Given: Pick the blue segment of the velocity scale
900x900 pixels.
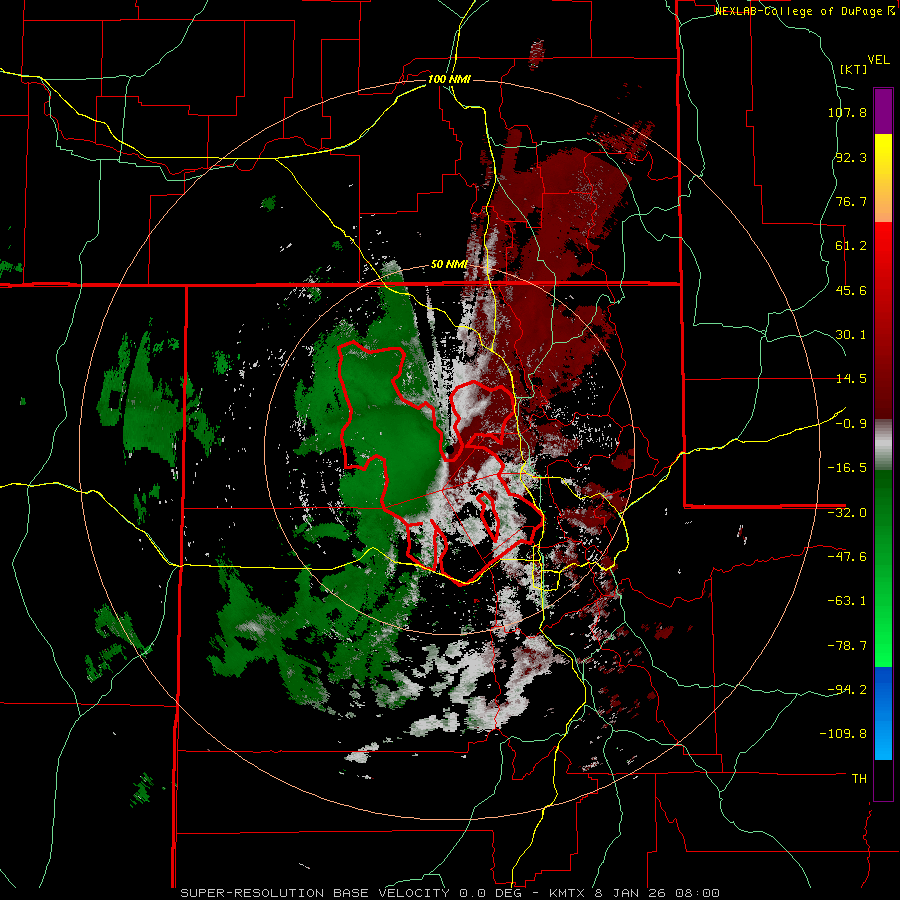Looking at the screenshot, I should (883, 713).
